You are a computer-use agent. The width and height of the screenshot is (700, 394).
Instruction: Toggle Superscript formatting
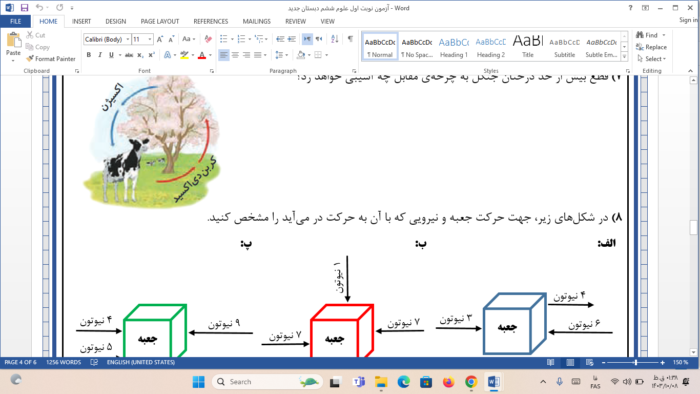(151, 55)
